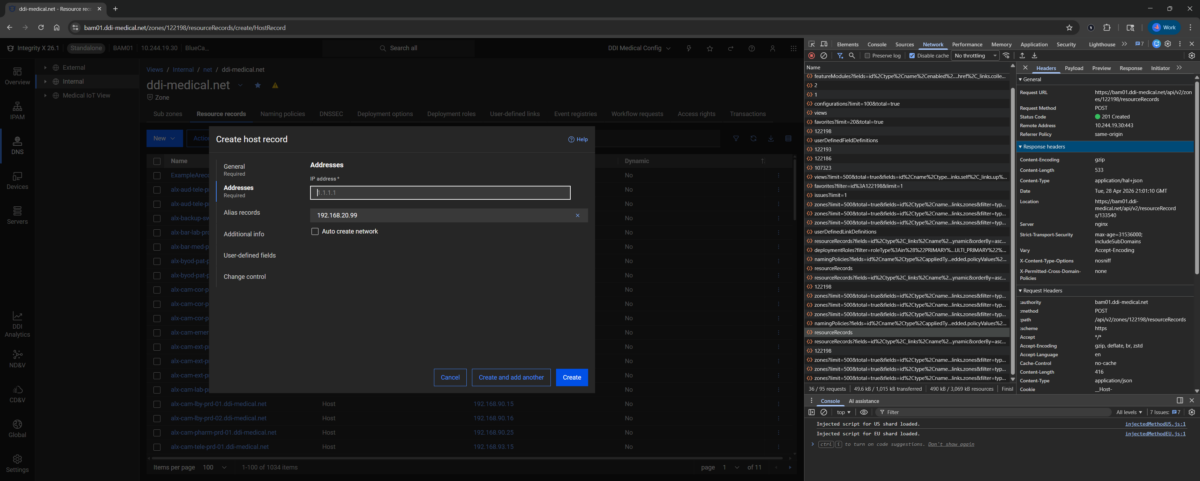Switch to the Response tab

[1131, 68]
